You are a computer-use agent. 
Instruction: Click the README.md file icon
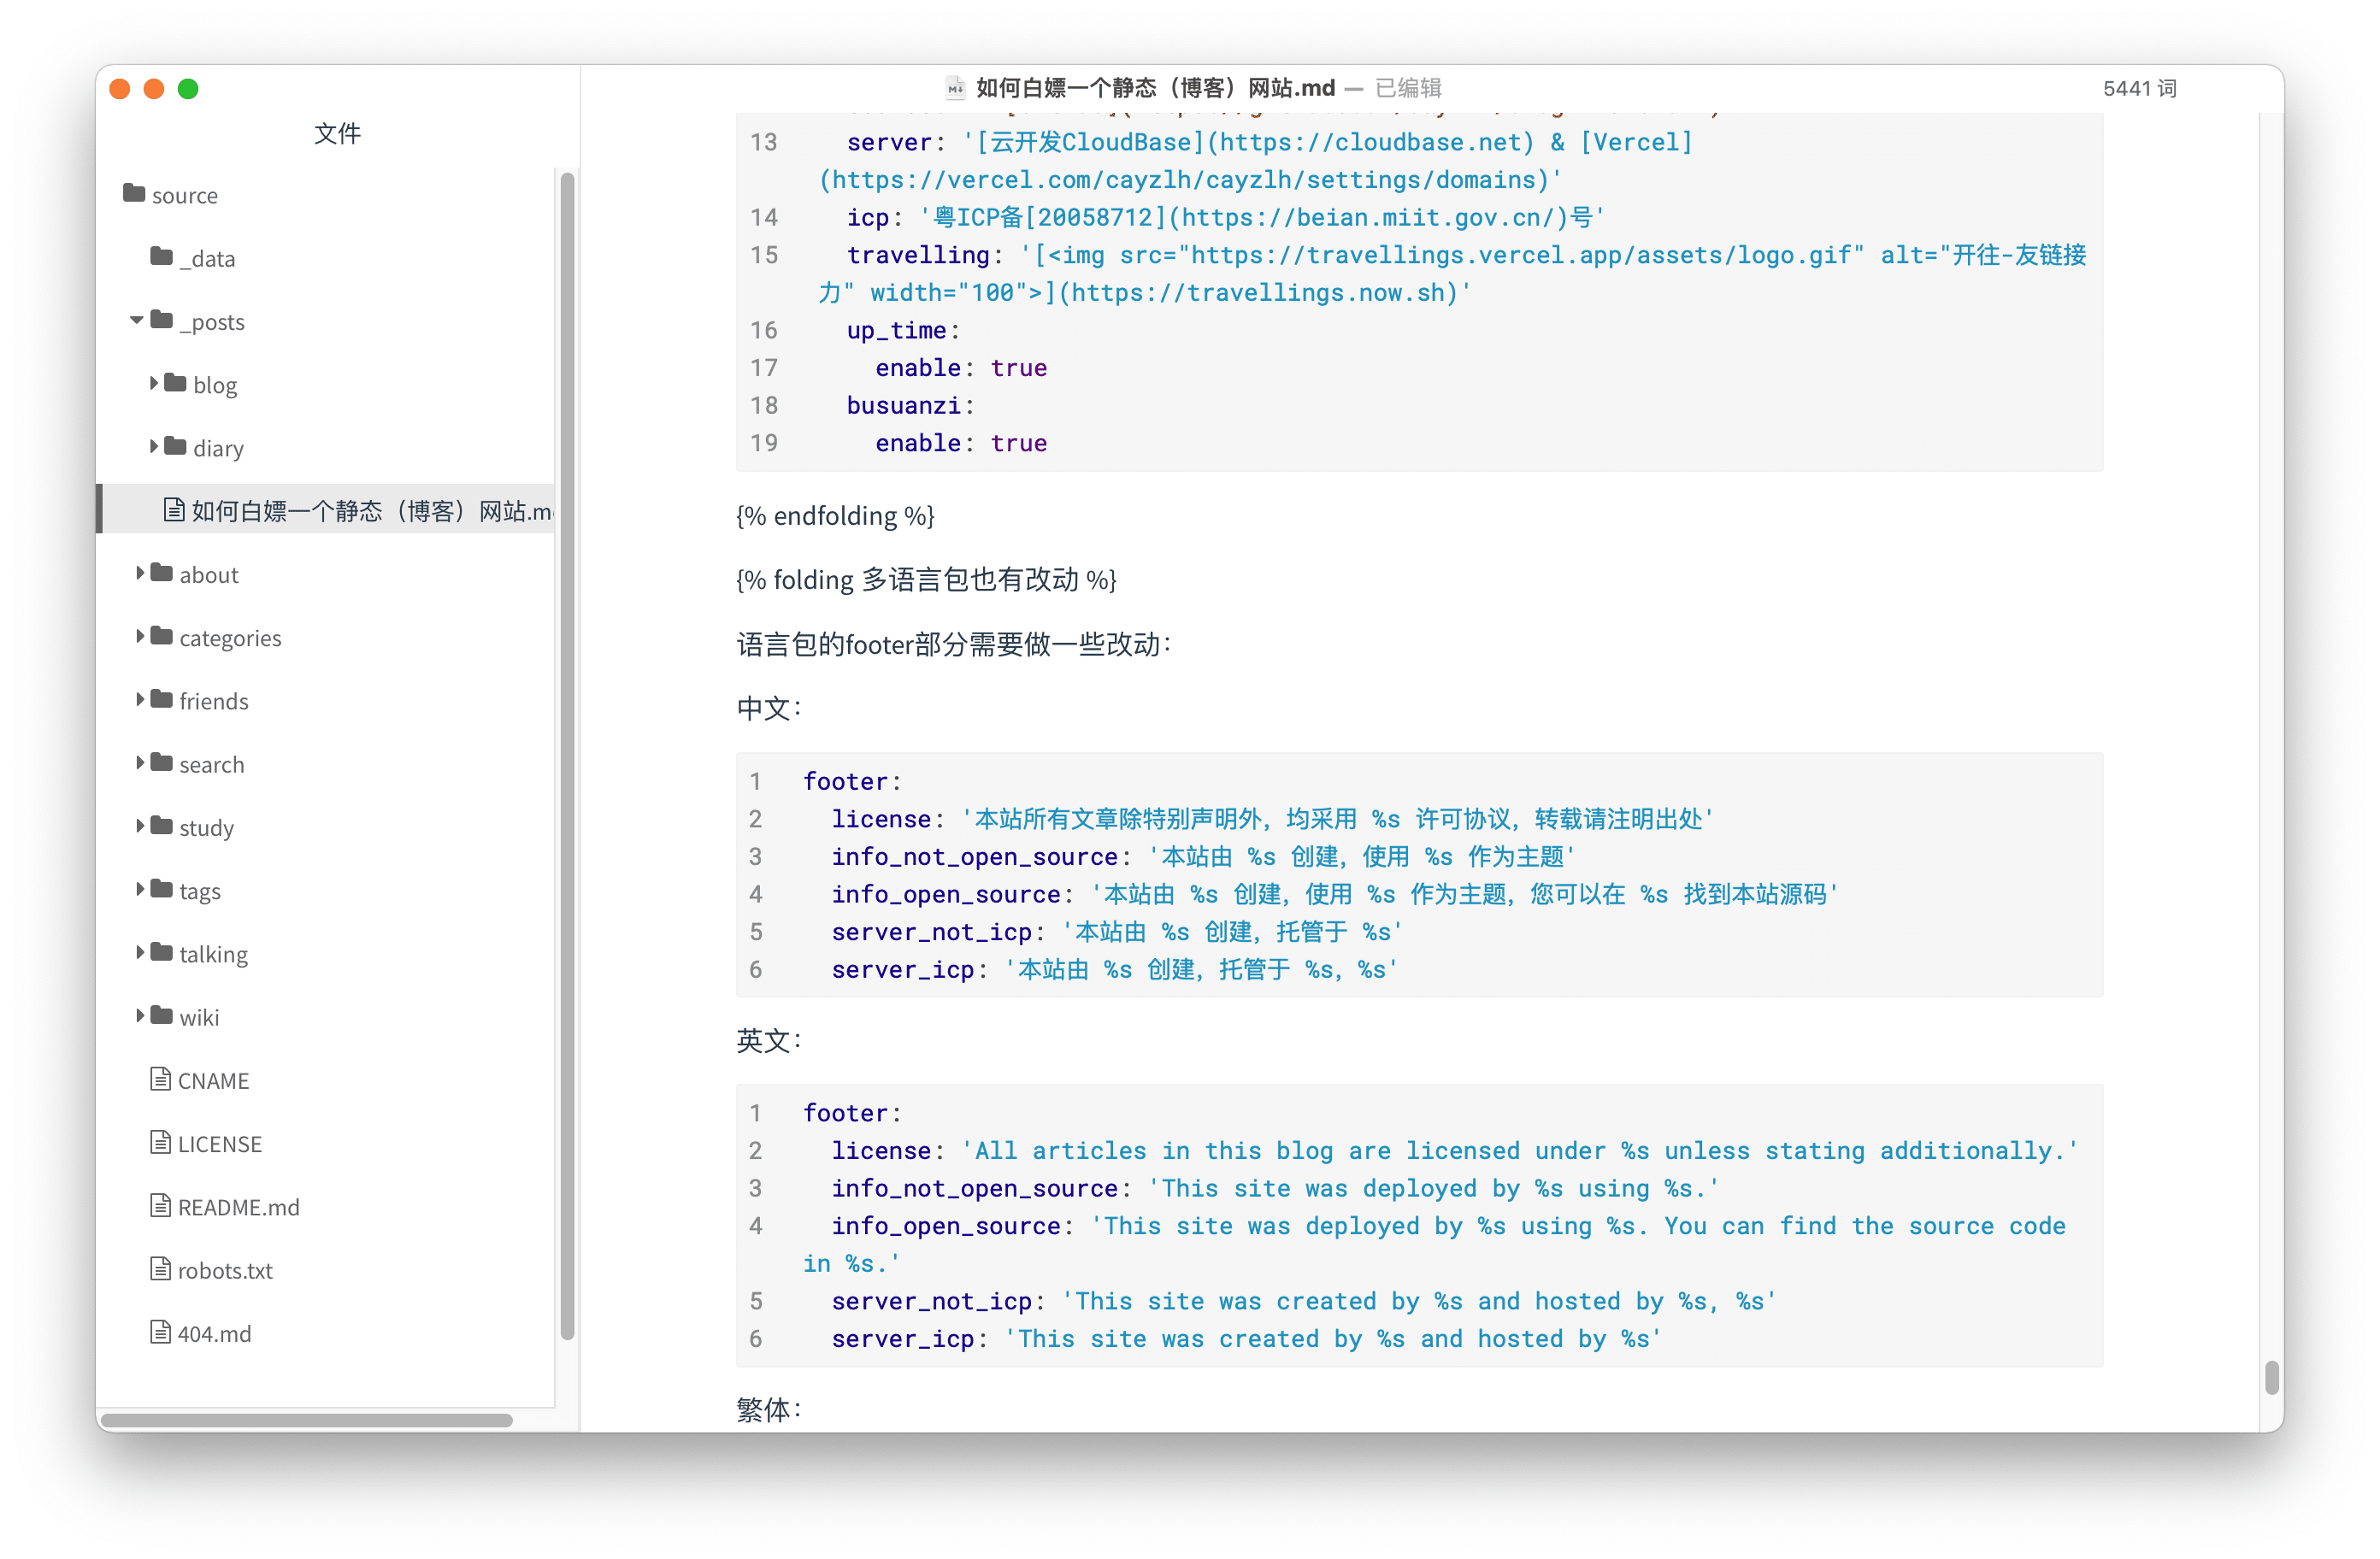[x=160, y=1205]
